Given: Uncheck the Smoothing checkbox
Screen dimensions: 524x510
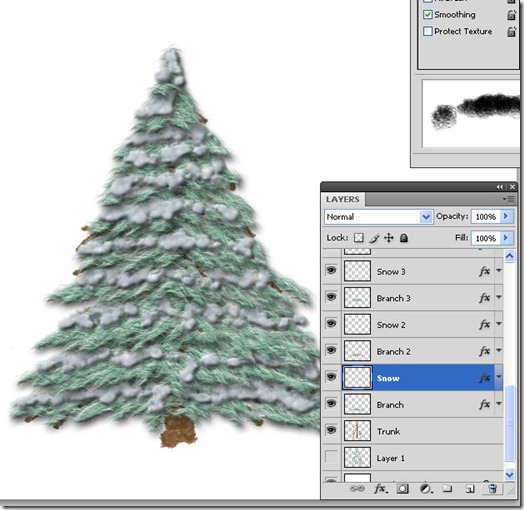Looking at the screenshot, I should 427,15.
